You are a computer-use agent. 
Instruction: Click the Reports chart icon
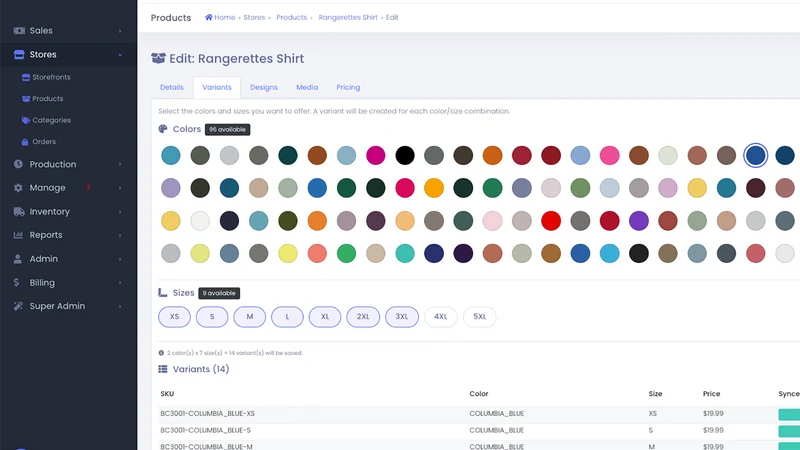[18, 235]
